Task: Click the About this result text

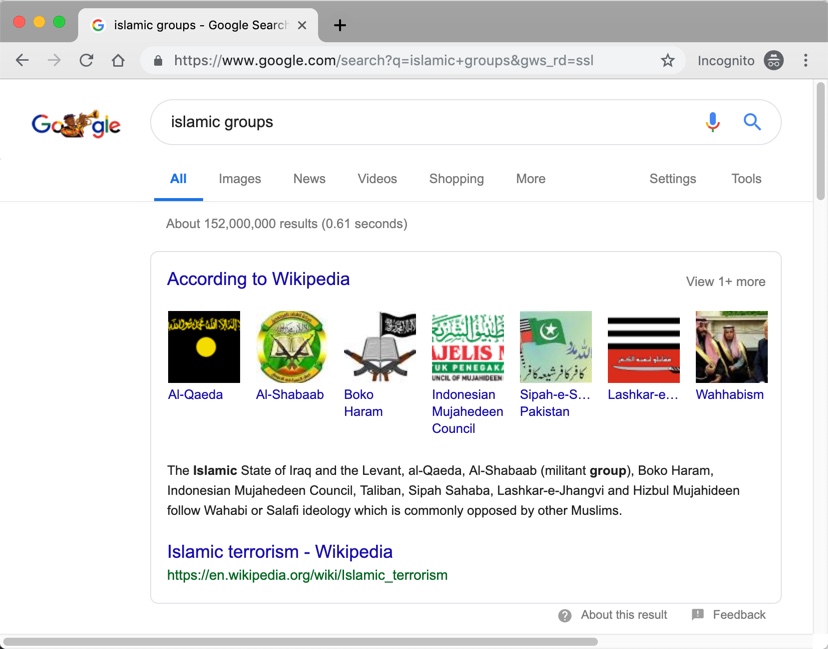Action: tap(624, 615)
